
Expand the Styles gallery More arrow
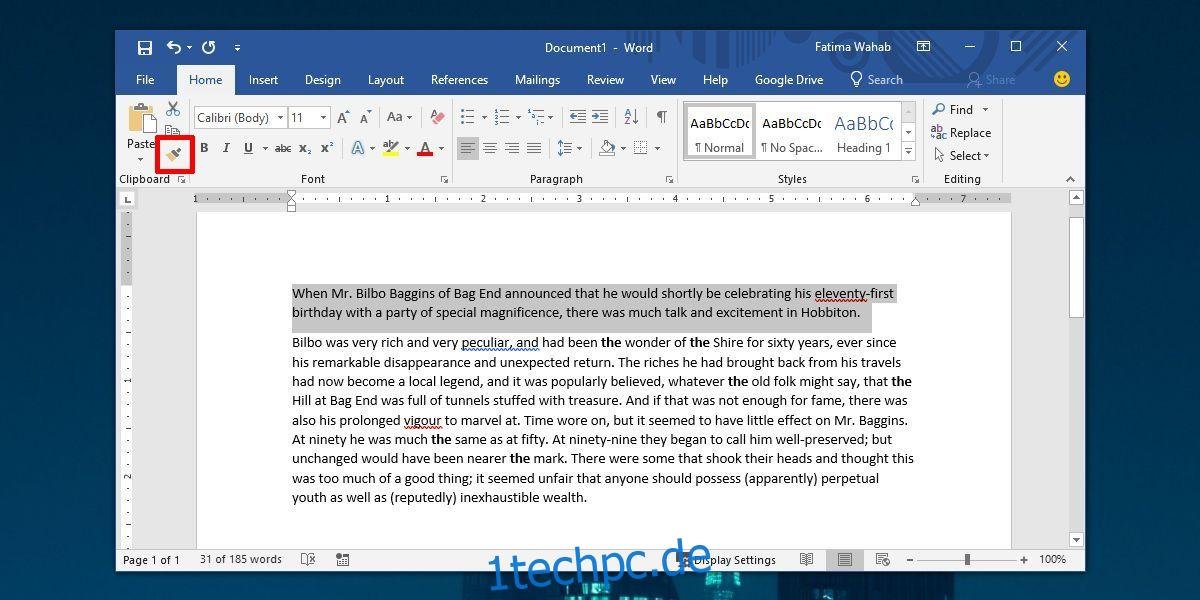click(x=908, y=151)
